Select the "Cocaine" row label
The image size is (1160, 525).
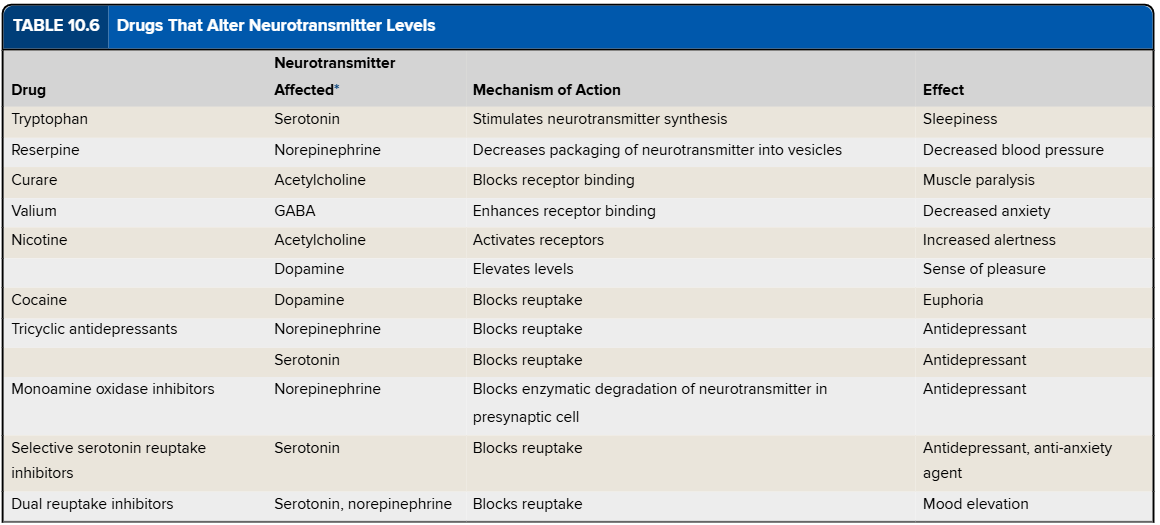click(x=39, y=300)
